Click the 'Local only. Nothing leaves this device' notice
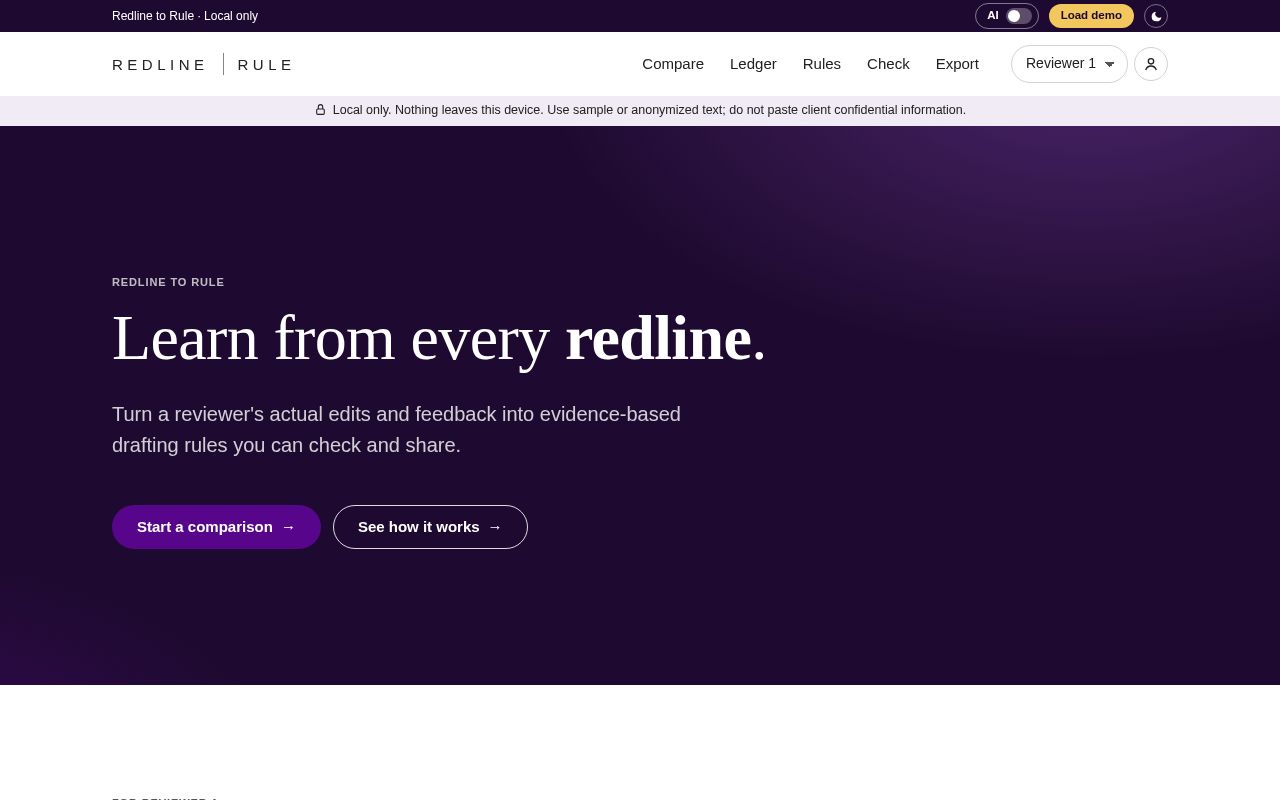1280x800 pixels. coord(640,110)
